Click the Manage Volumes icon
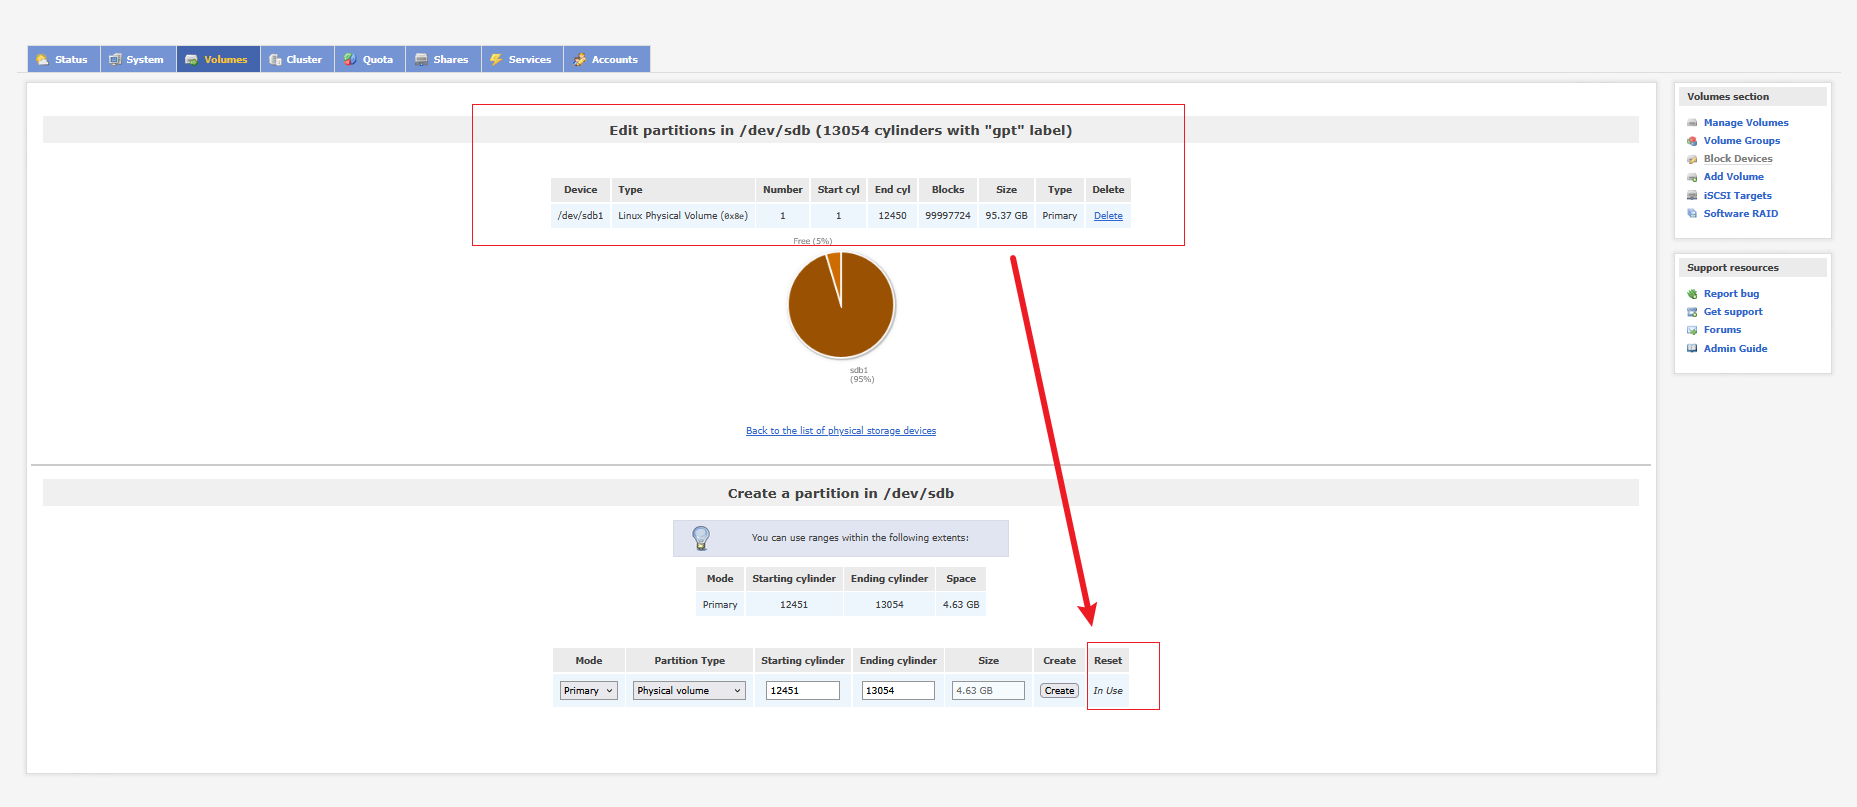1857x807 pixels. pyautogui.click(x=1692, y=123)
